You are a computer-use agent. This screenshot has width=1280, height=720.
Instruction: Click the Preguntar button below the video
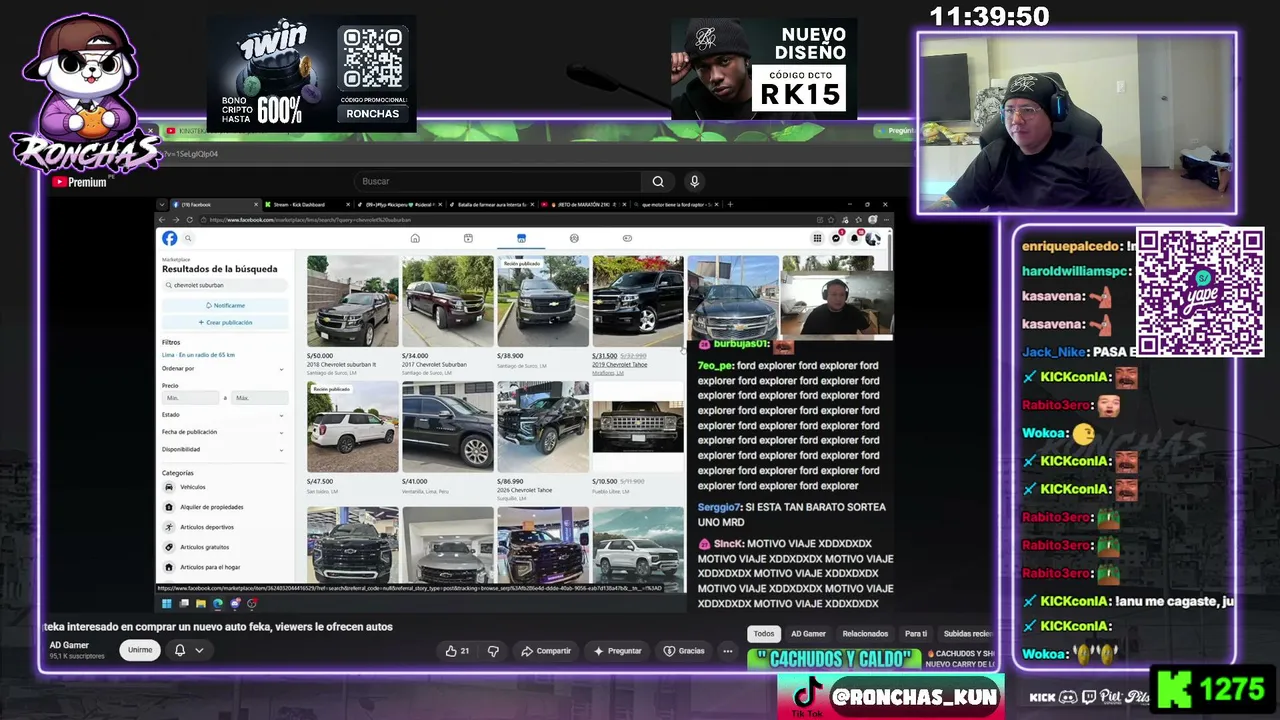(x=617, y=651)
